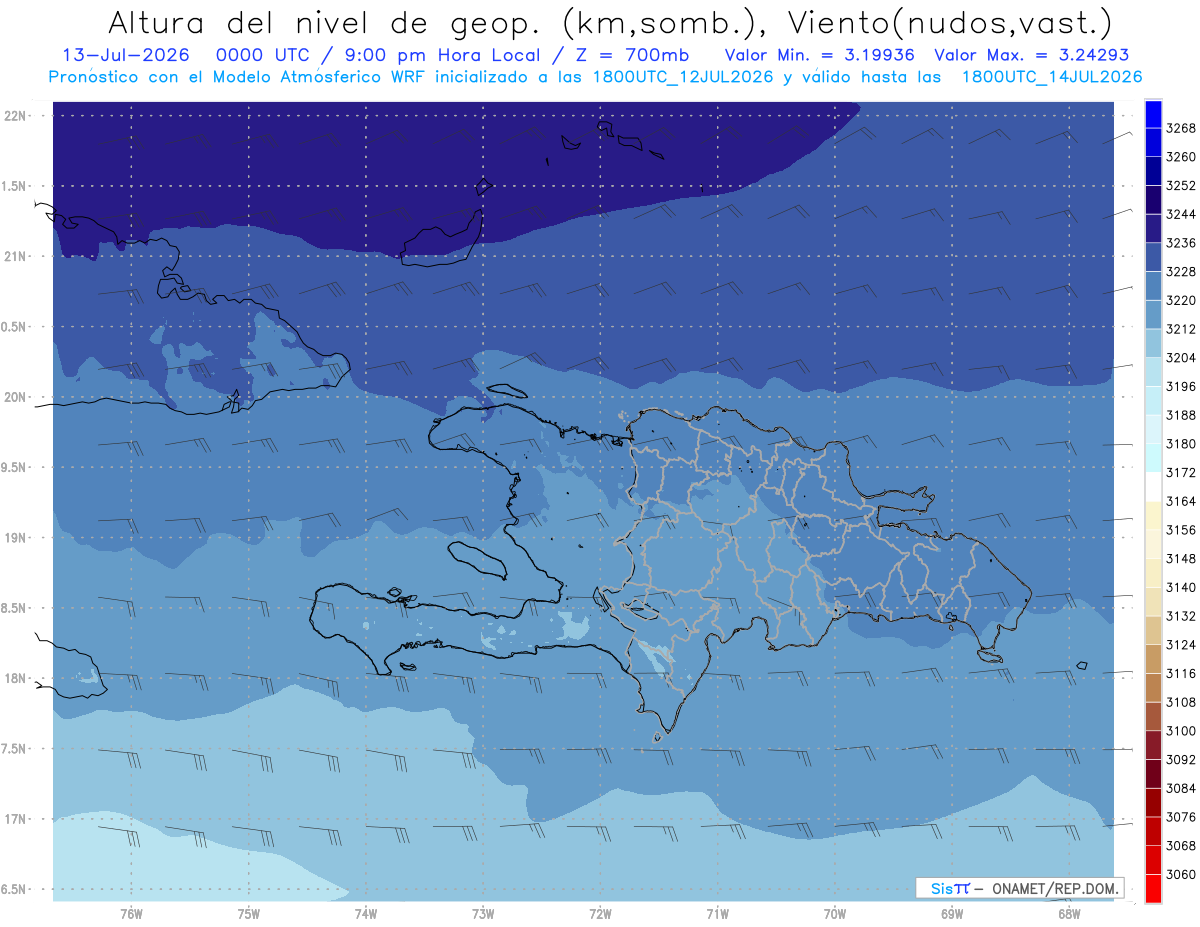
Task: Click the '17N' latitude label
Action: (16, 819)
